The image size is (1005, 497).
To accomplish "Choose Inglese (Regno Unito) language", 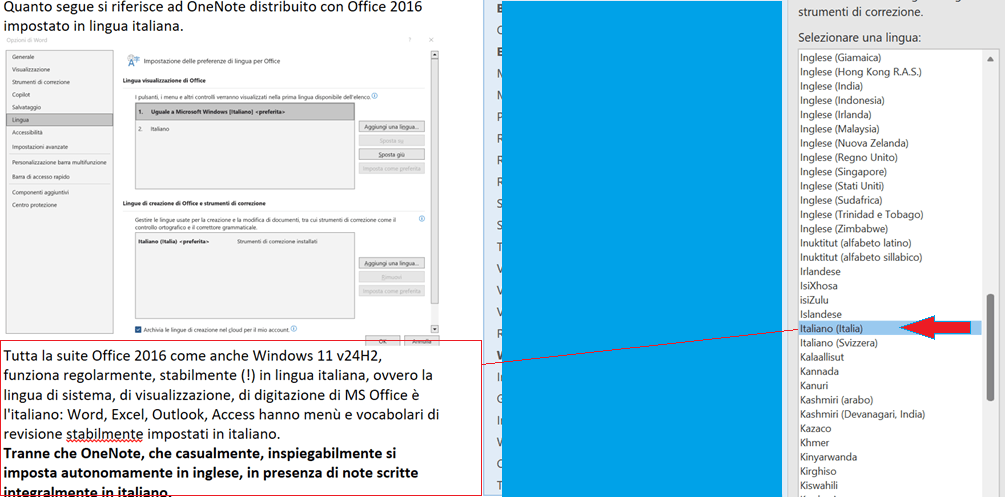I will [x=849, y=157].
